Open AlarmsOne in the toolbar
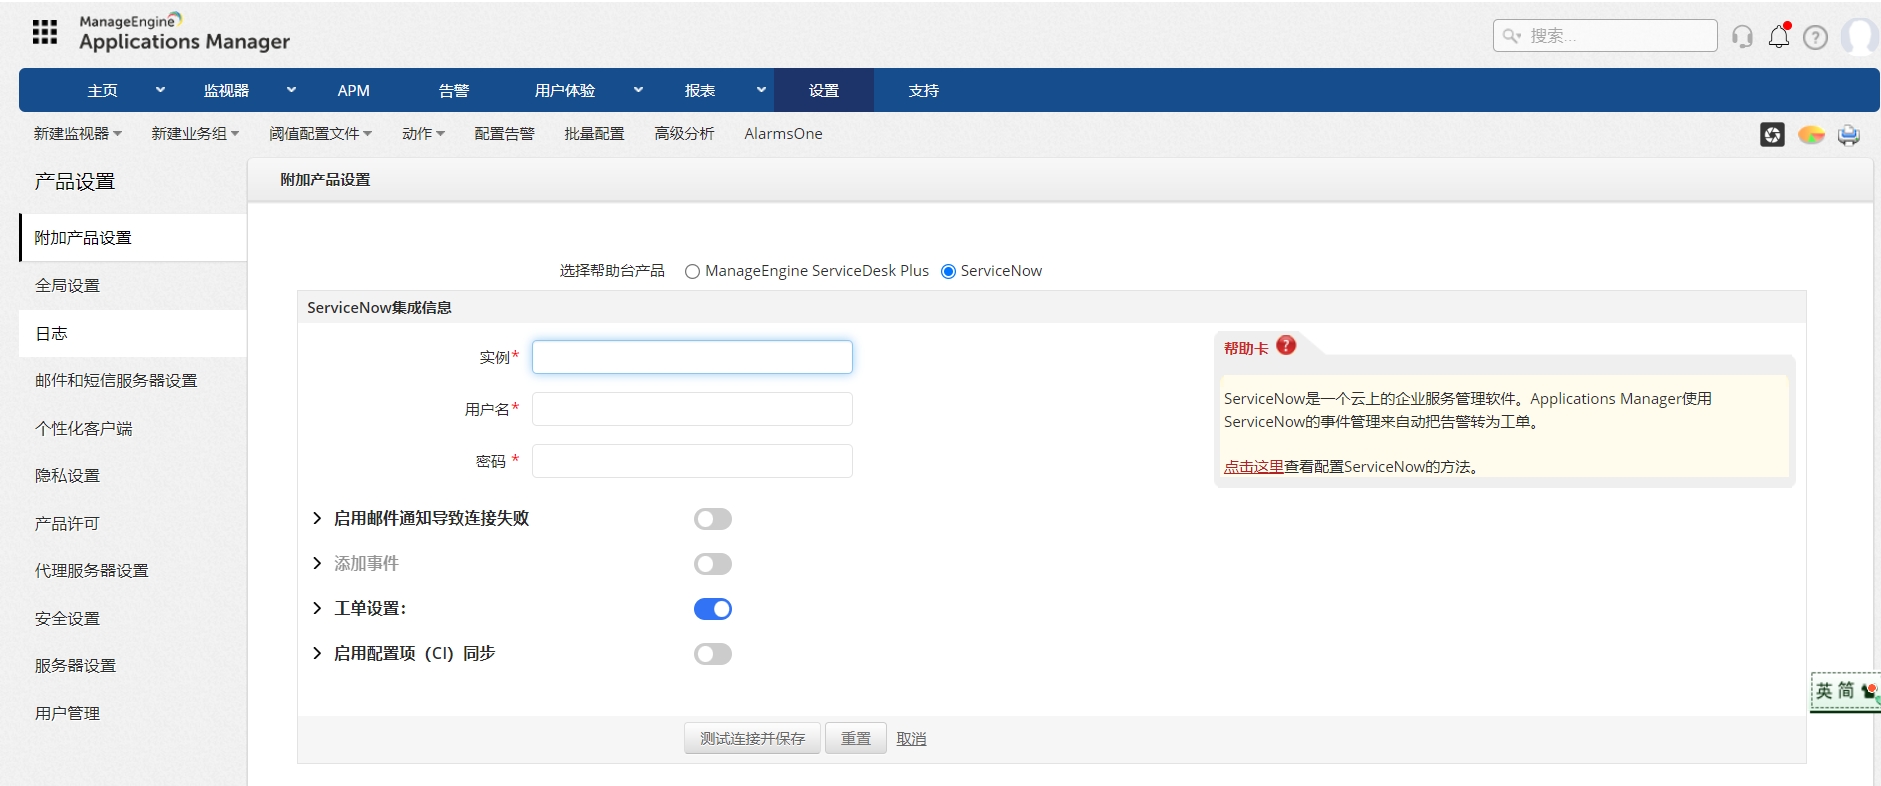1881x786 pixels. pos(783,134)
